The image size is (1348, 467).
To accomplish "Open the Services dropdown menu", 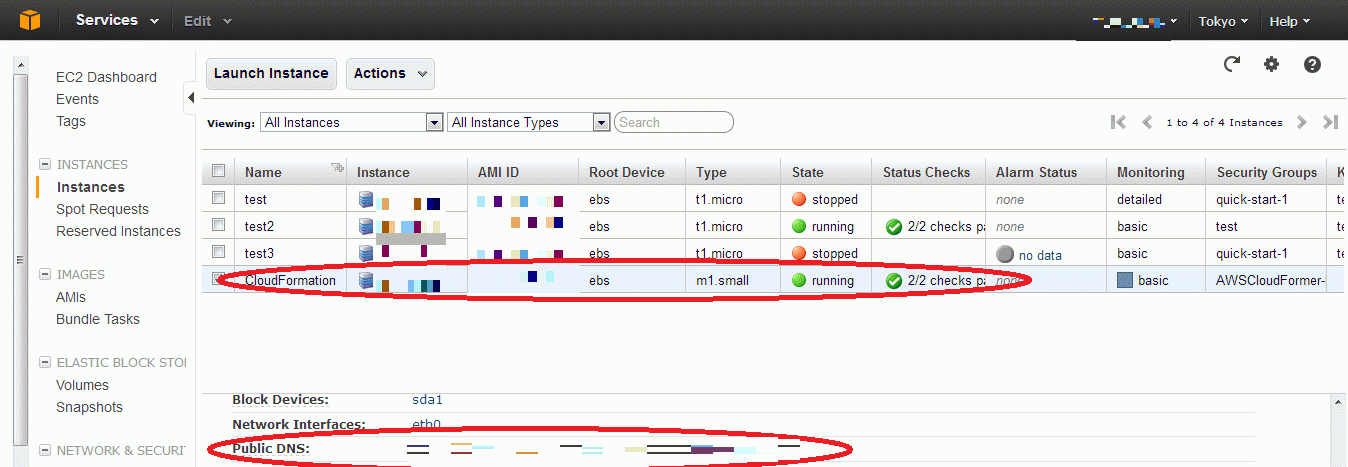I will pos(117,20).
